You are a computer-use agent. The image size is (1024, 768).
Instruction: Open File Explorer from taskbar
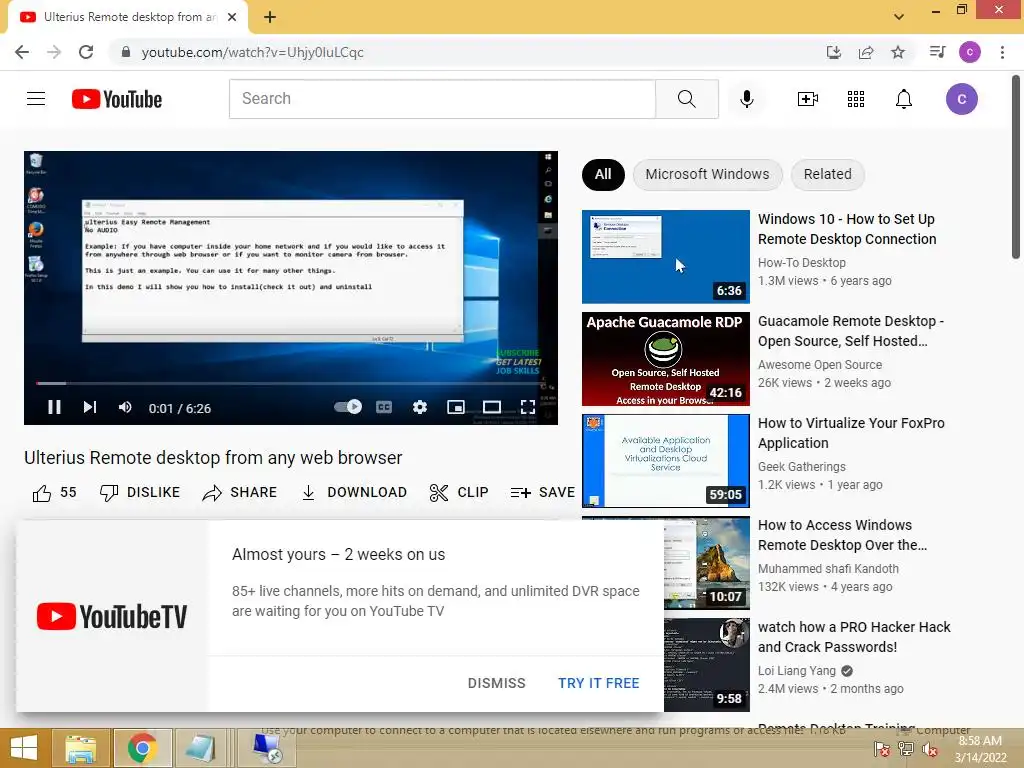coord(80,748)
